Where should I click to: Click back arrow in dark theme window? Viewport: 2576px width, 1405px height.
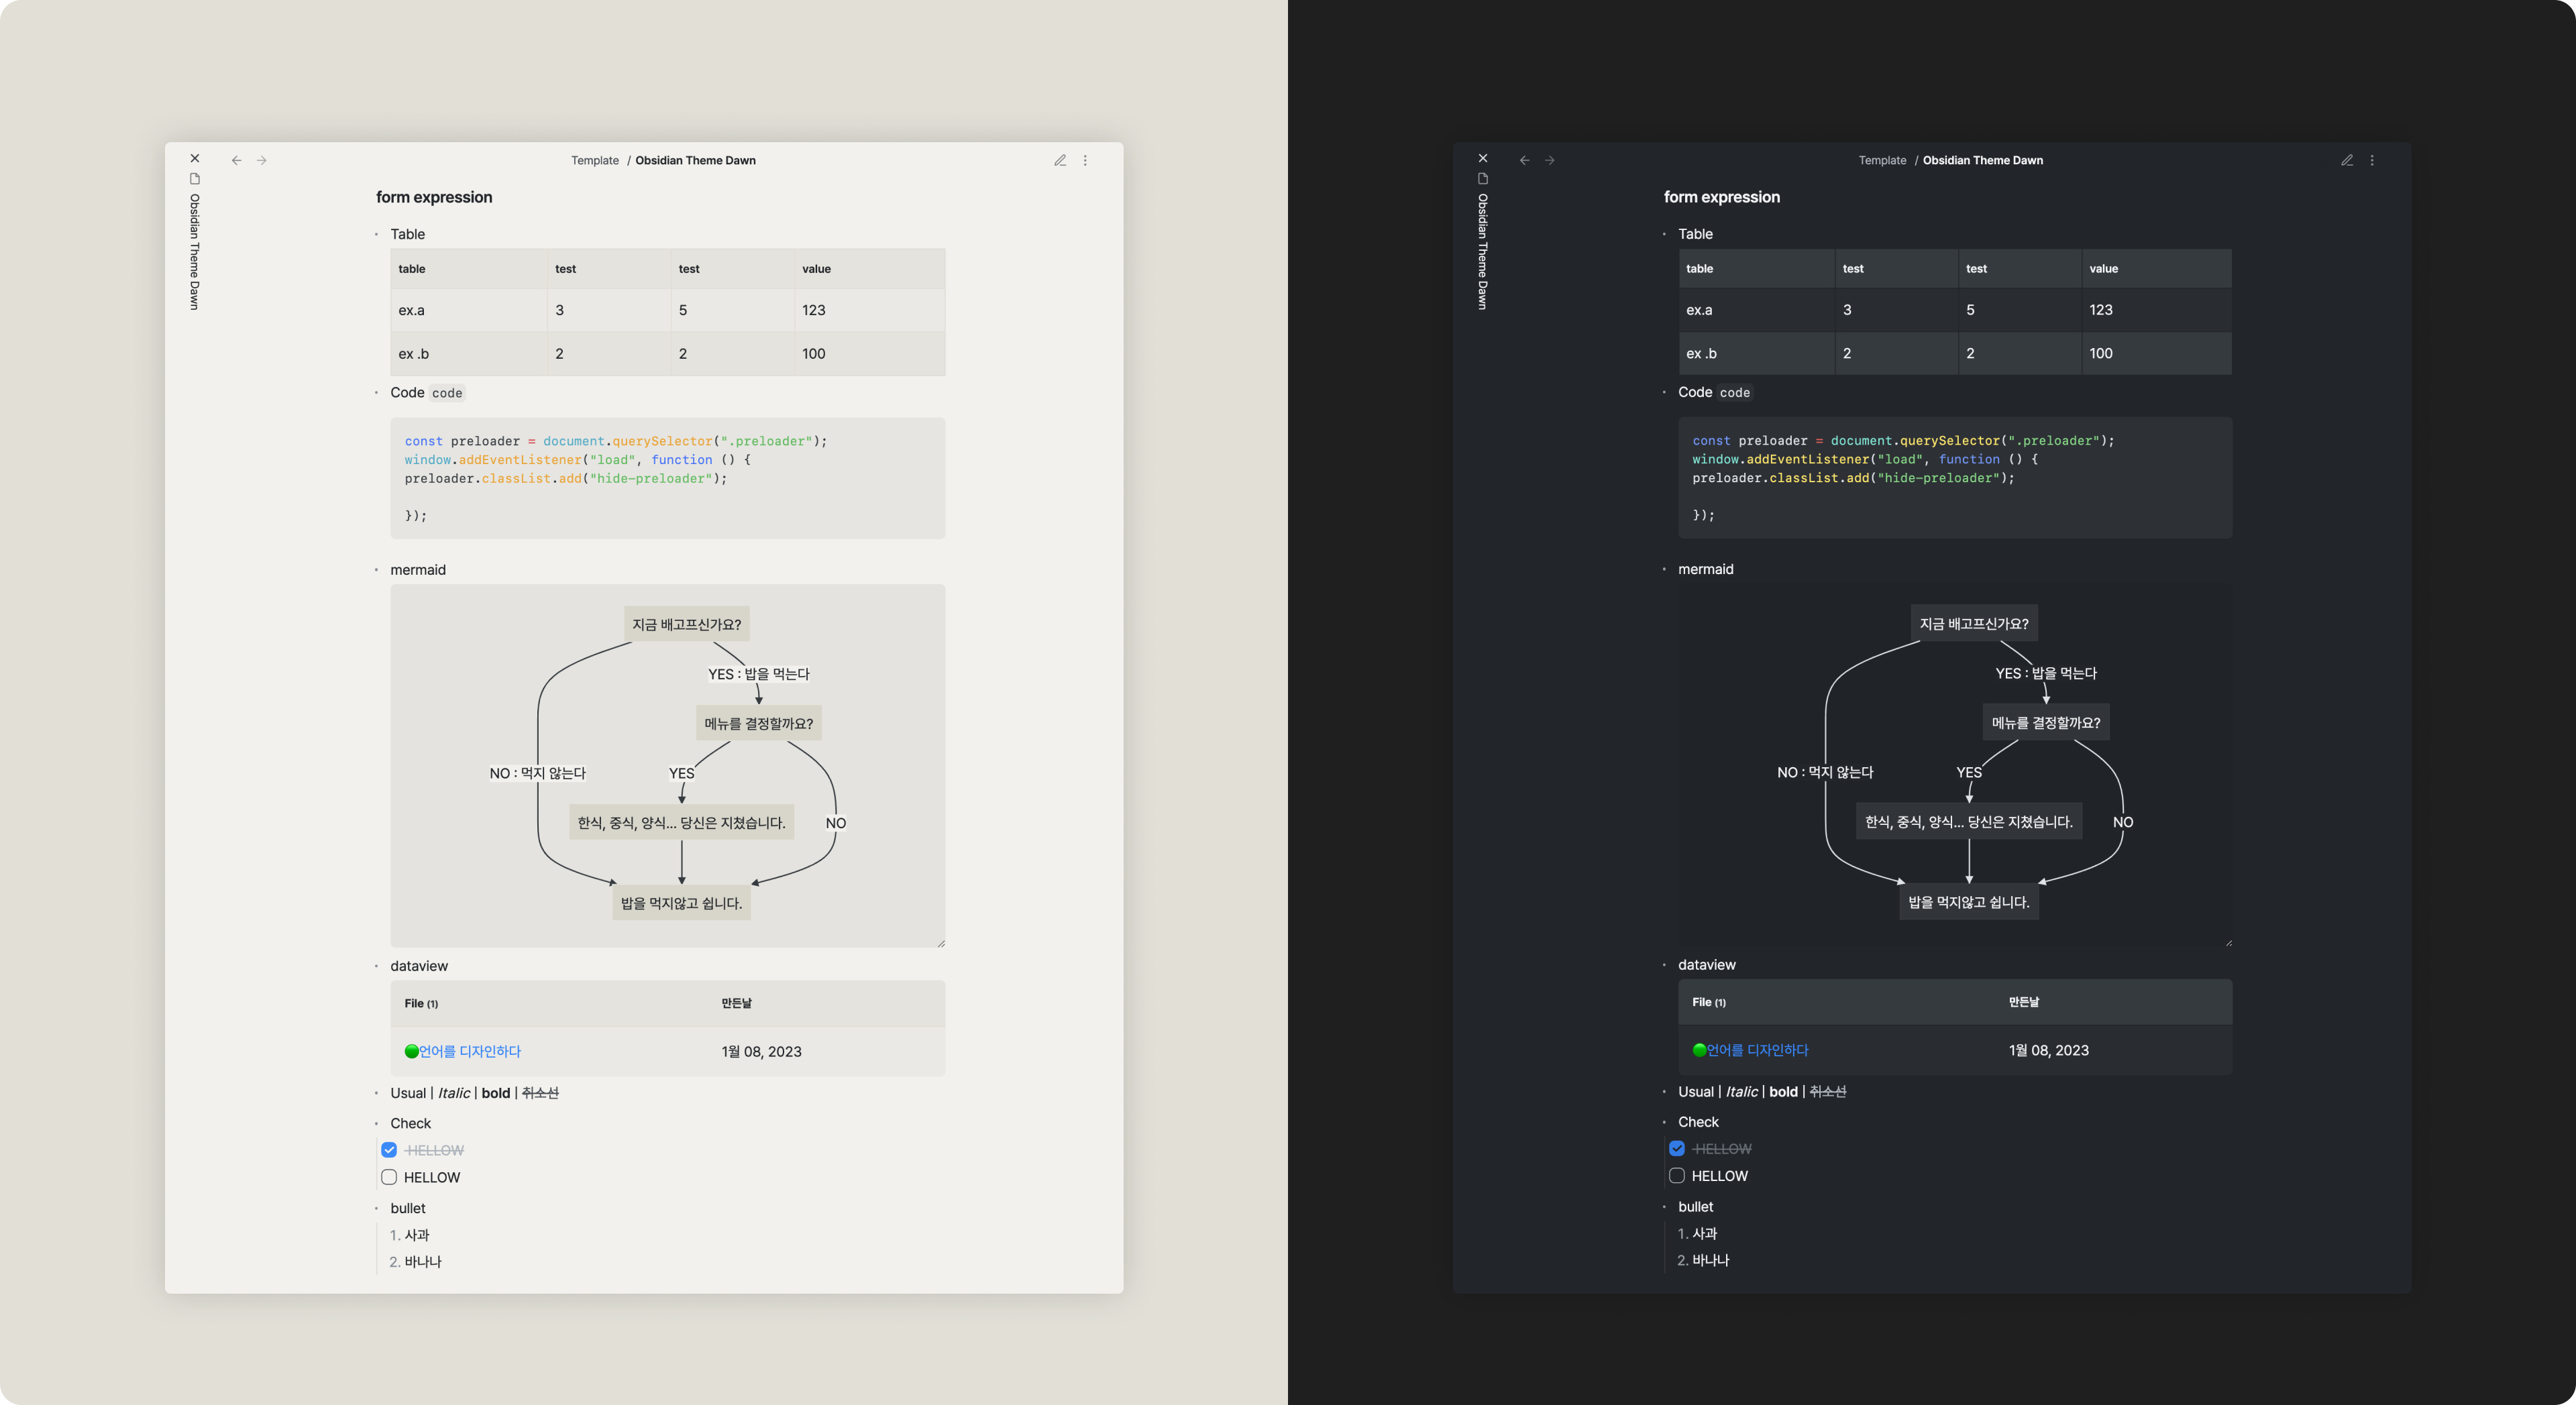coord(1524,160)
